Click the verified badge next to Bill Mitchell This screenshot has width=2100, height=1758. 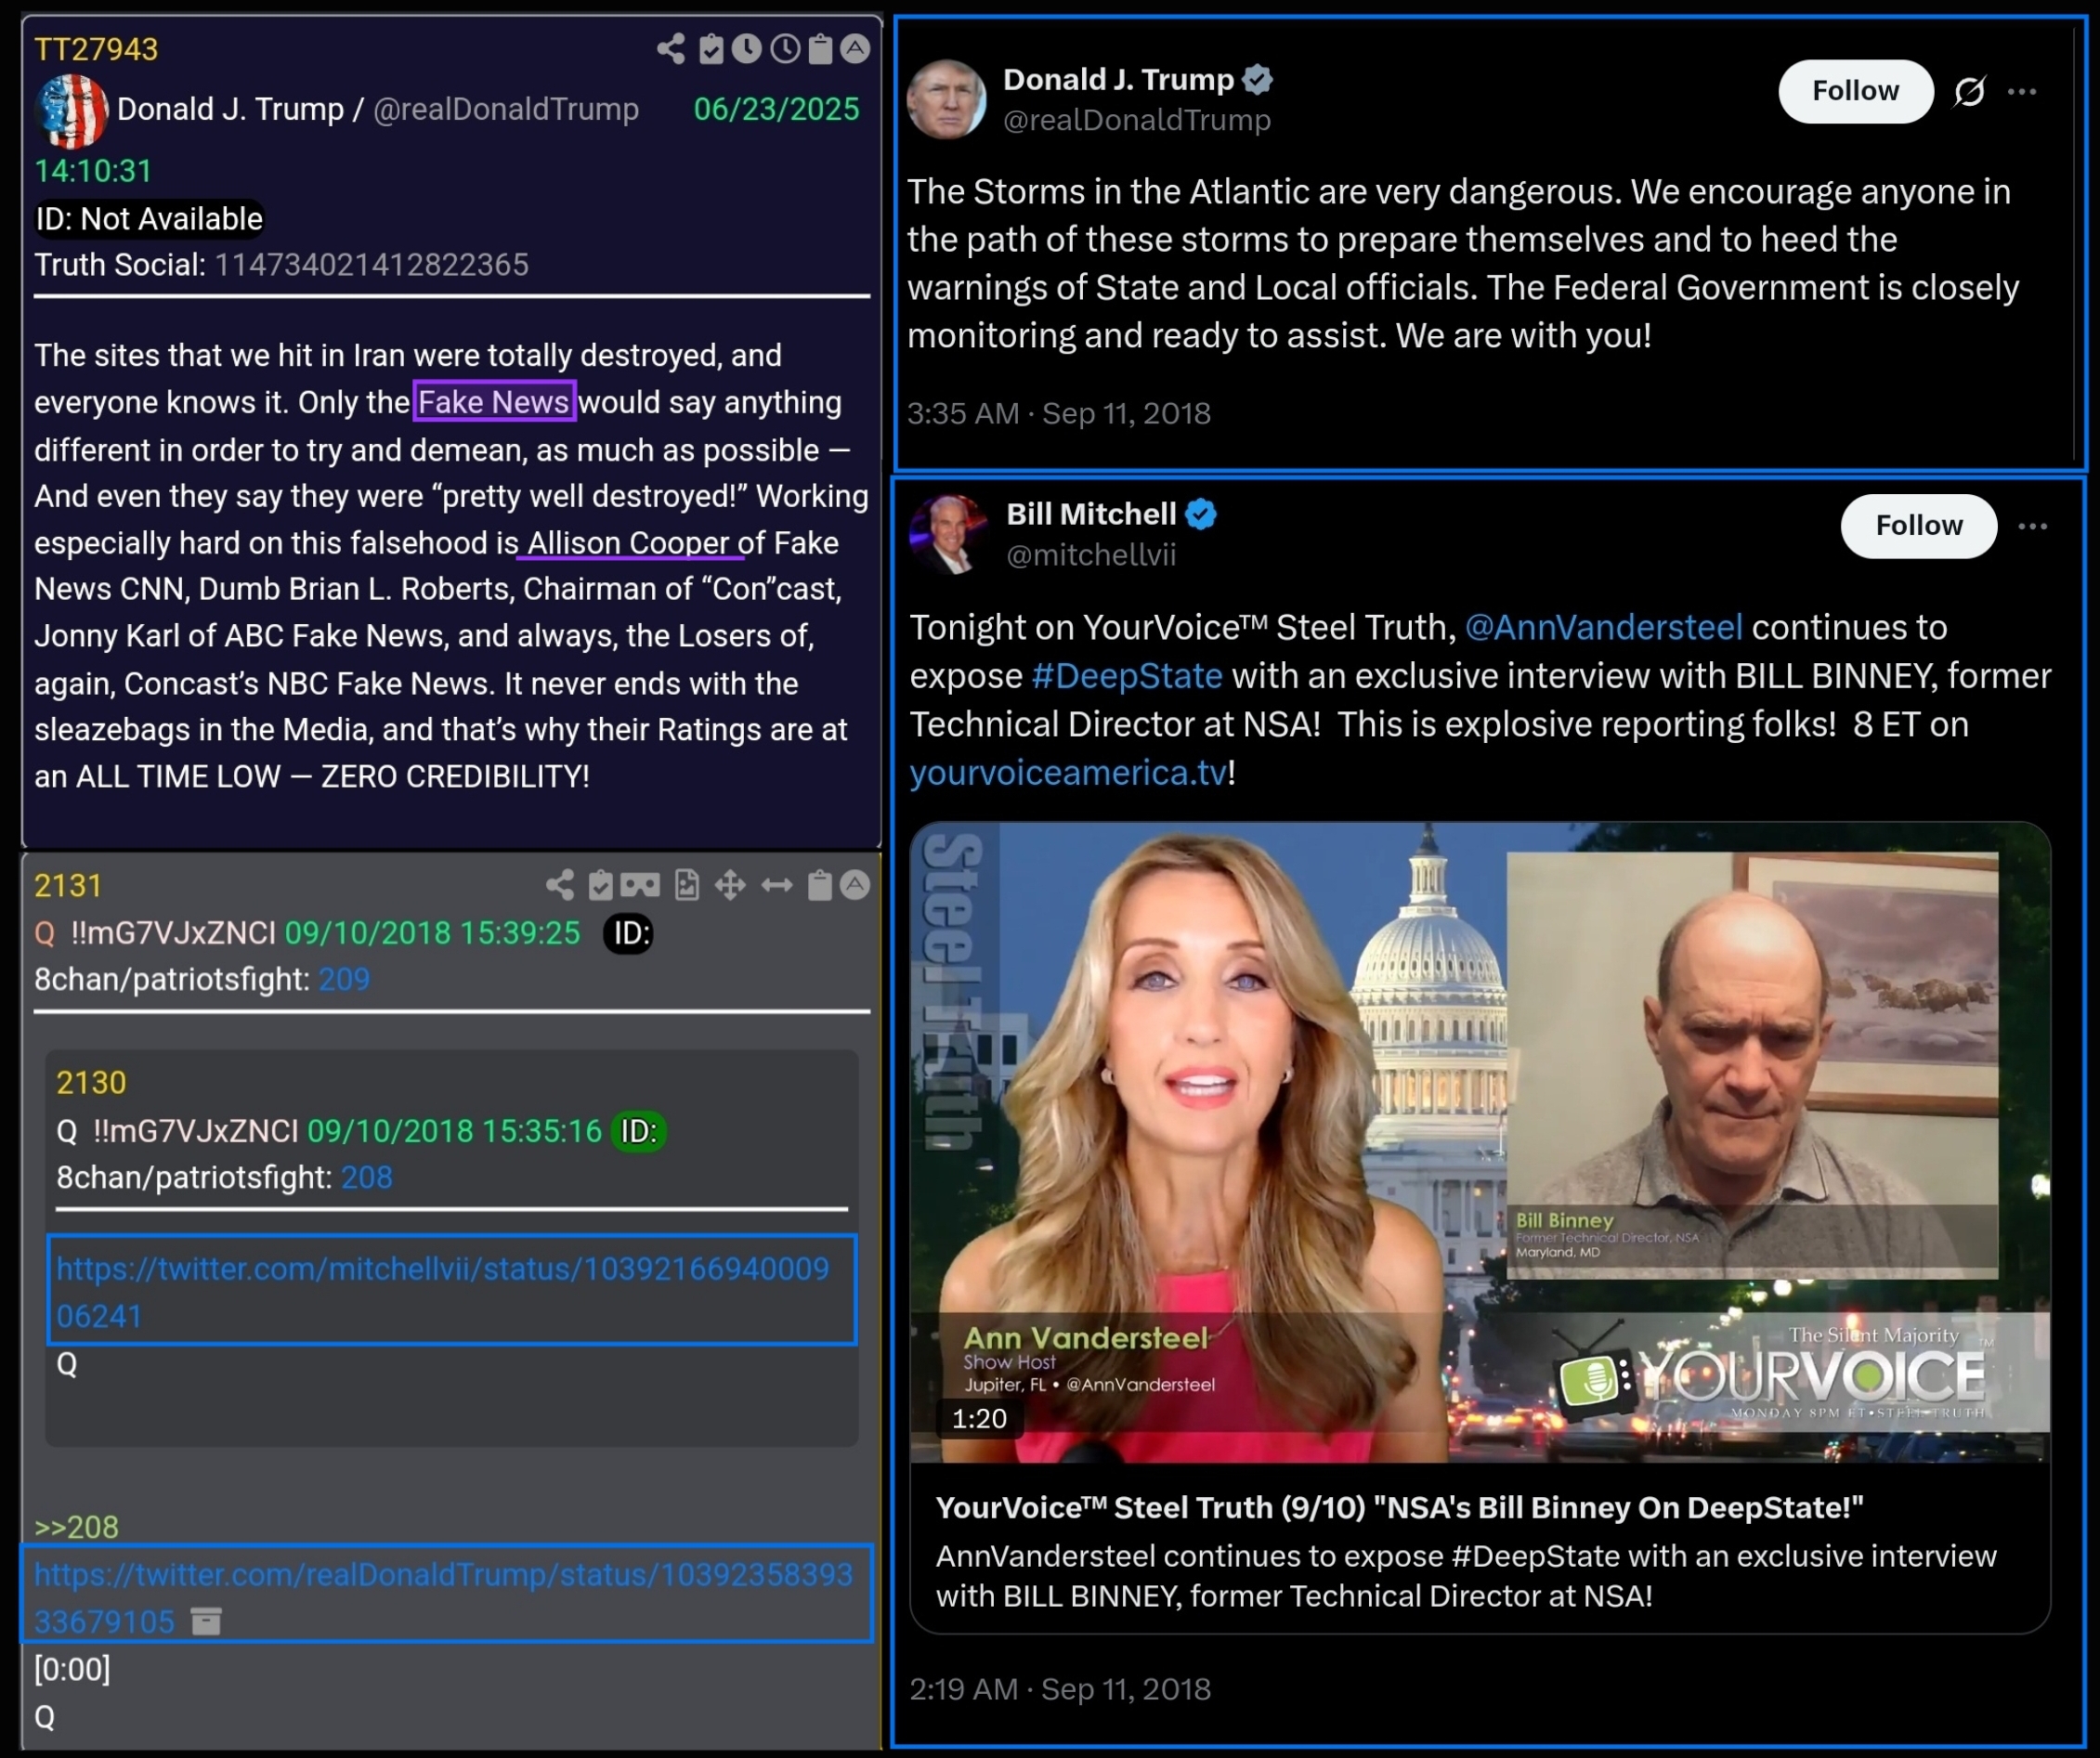coord(1201,514)
